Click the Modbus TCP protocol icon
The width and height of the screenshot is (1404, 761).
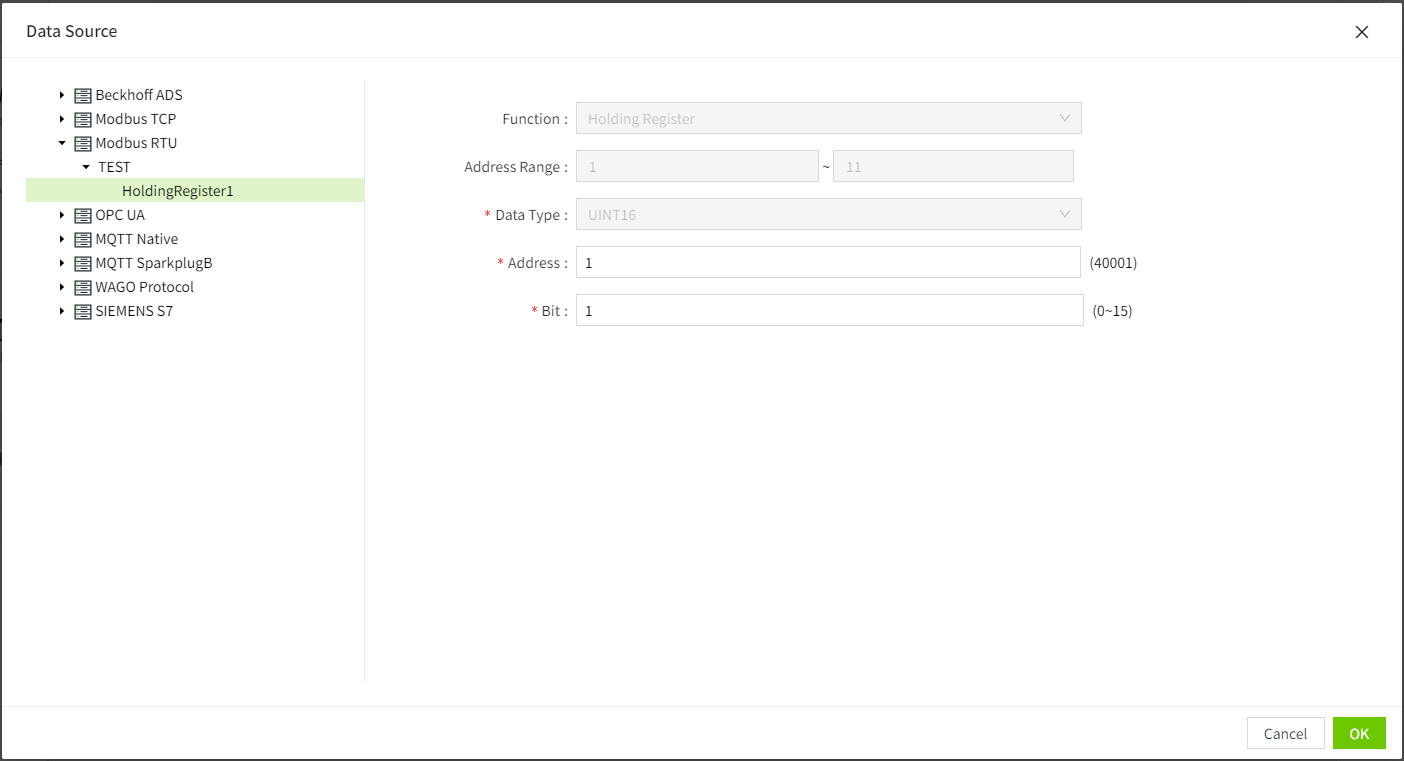point(83,120)
